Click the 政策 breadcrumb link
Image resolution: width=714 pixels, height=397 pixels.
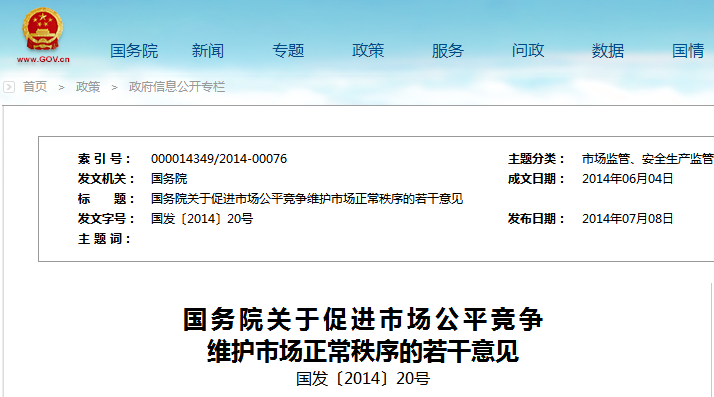coord(88,87)
